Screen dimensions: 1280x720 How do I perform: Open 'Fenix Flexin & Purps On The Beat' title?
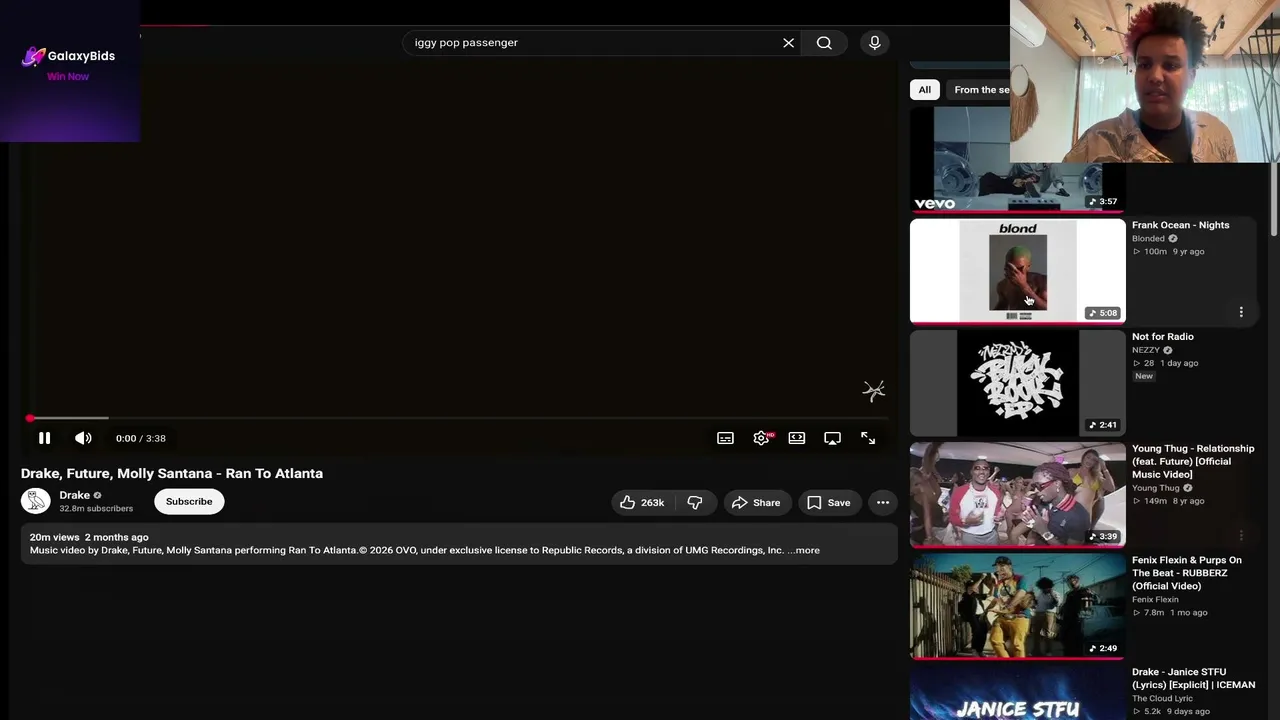[1186, 573]
